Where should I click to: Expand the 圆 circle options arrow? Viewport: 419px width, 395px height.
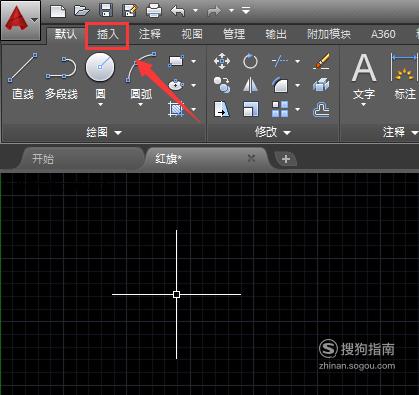[x=100, y=105]
